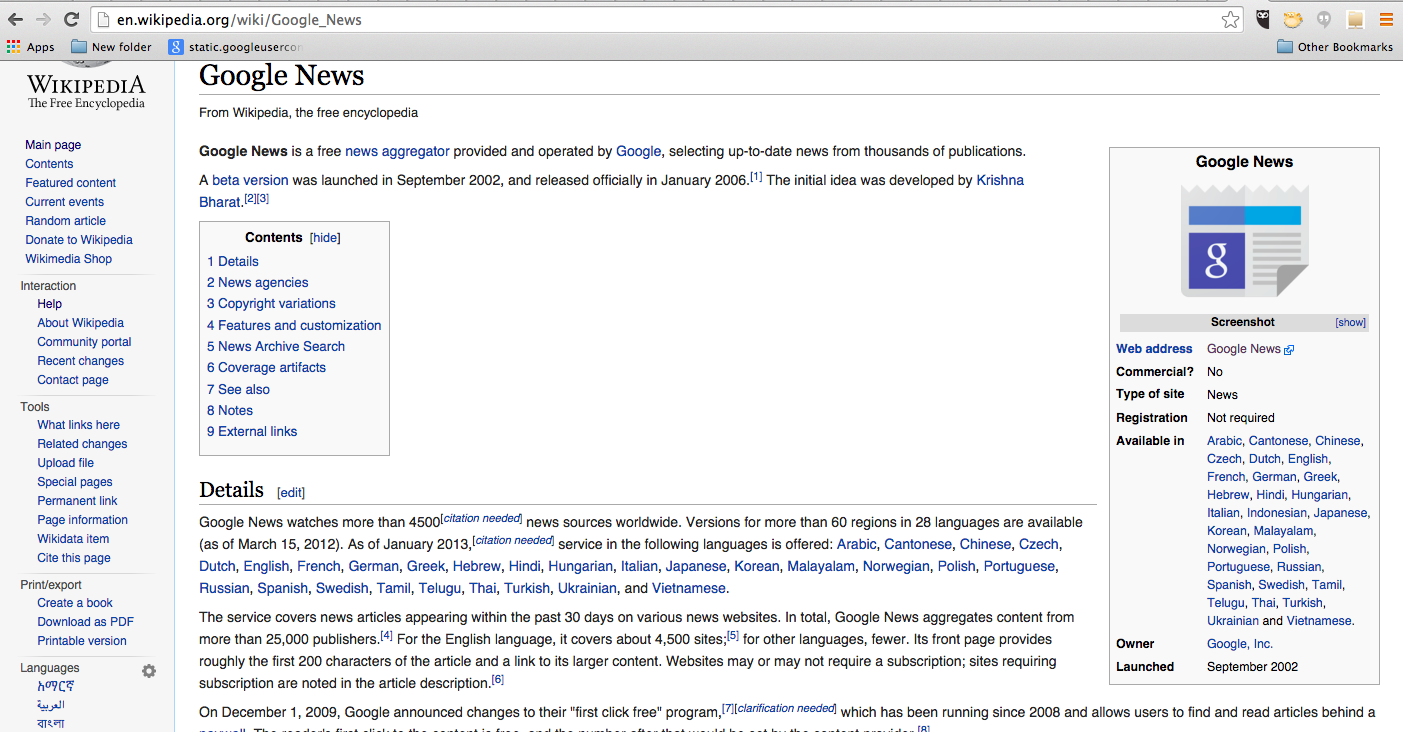Click the page info icon in address bar
Viewport: 1403px width, 732px height.
pyautogui.click(x=104, y=19)
